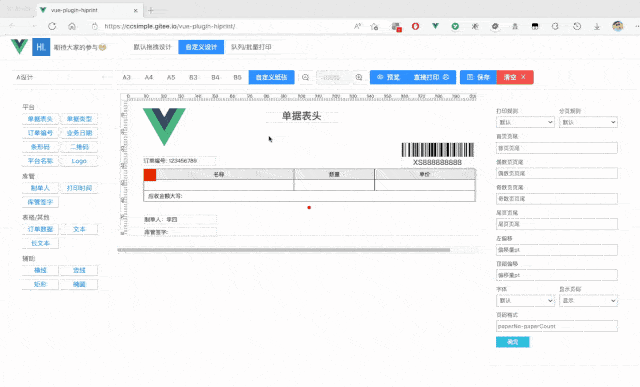Click the red Opera extension icon
The image size is (640, 387).
pos(416,26)
